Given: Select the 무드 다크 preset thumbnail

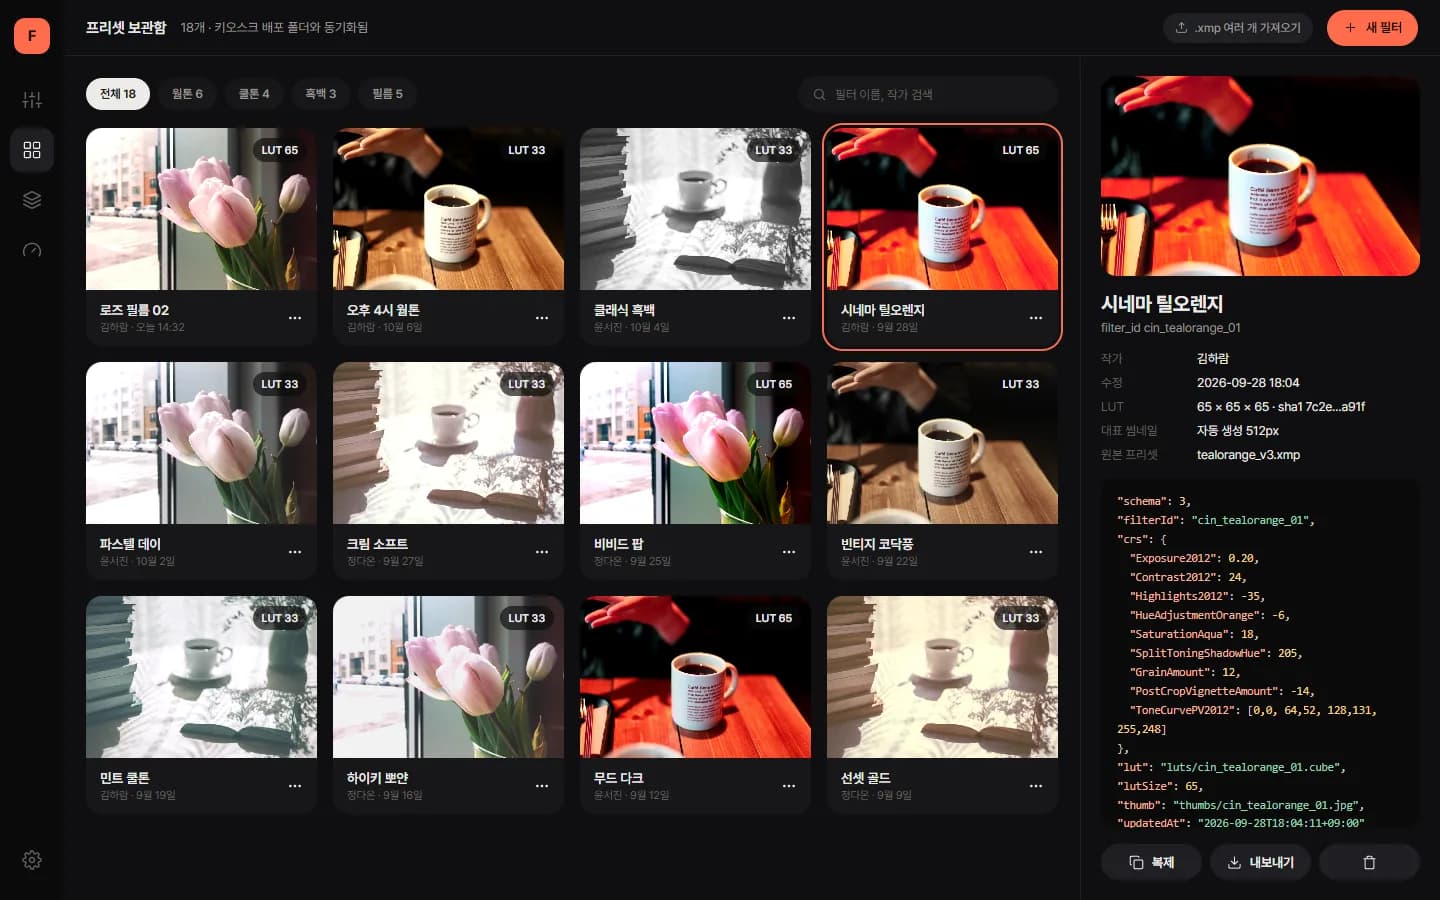Looking at the screenshot, I should click(x=695, y=677).
